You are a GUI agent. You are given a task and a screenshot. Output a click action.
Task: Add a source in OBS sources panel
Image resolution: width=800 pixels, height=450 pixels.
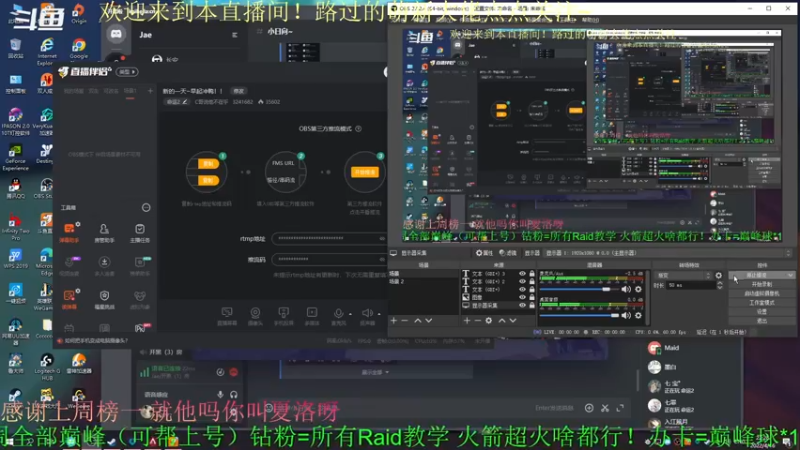tap(466, 320)
